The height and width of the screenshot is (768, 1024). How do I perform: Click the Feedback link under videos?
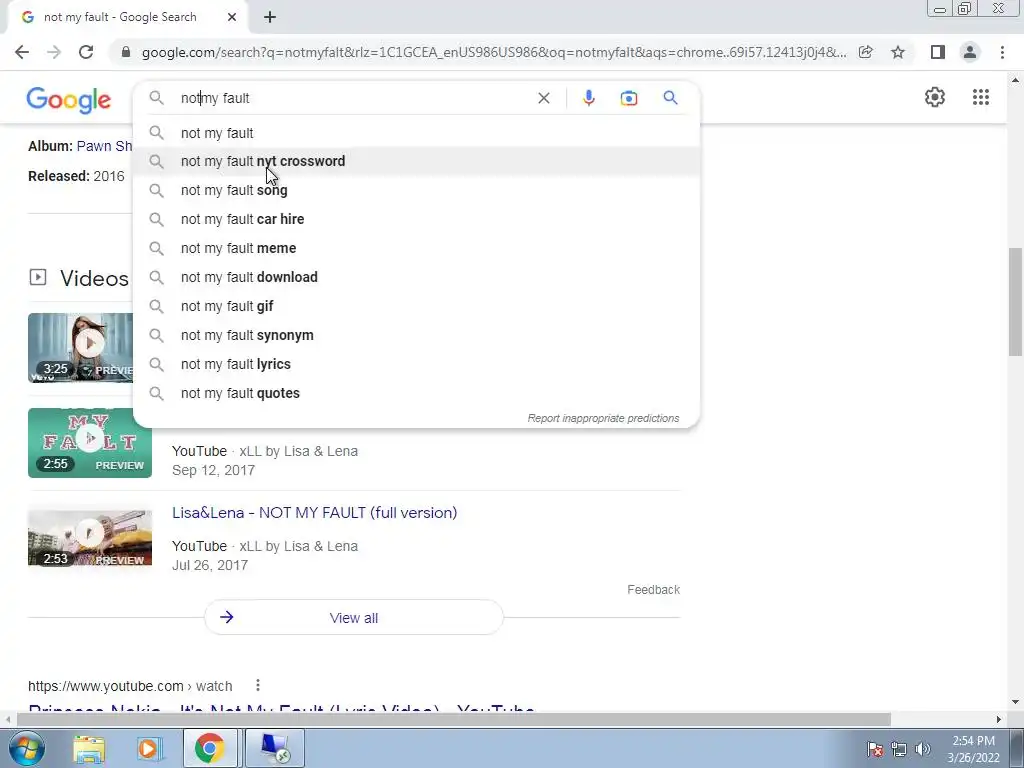653,590
